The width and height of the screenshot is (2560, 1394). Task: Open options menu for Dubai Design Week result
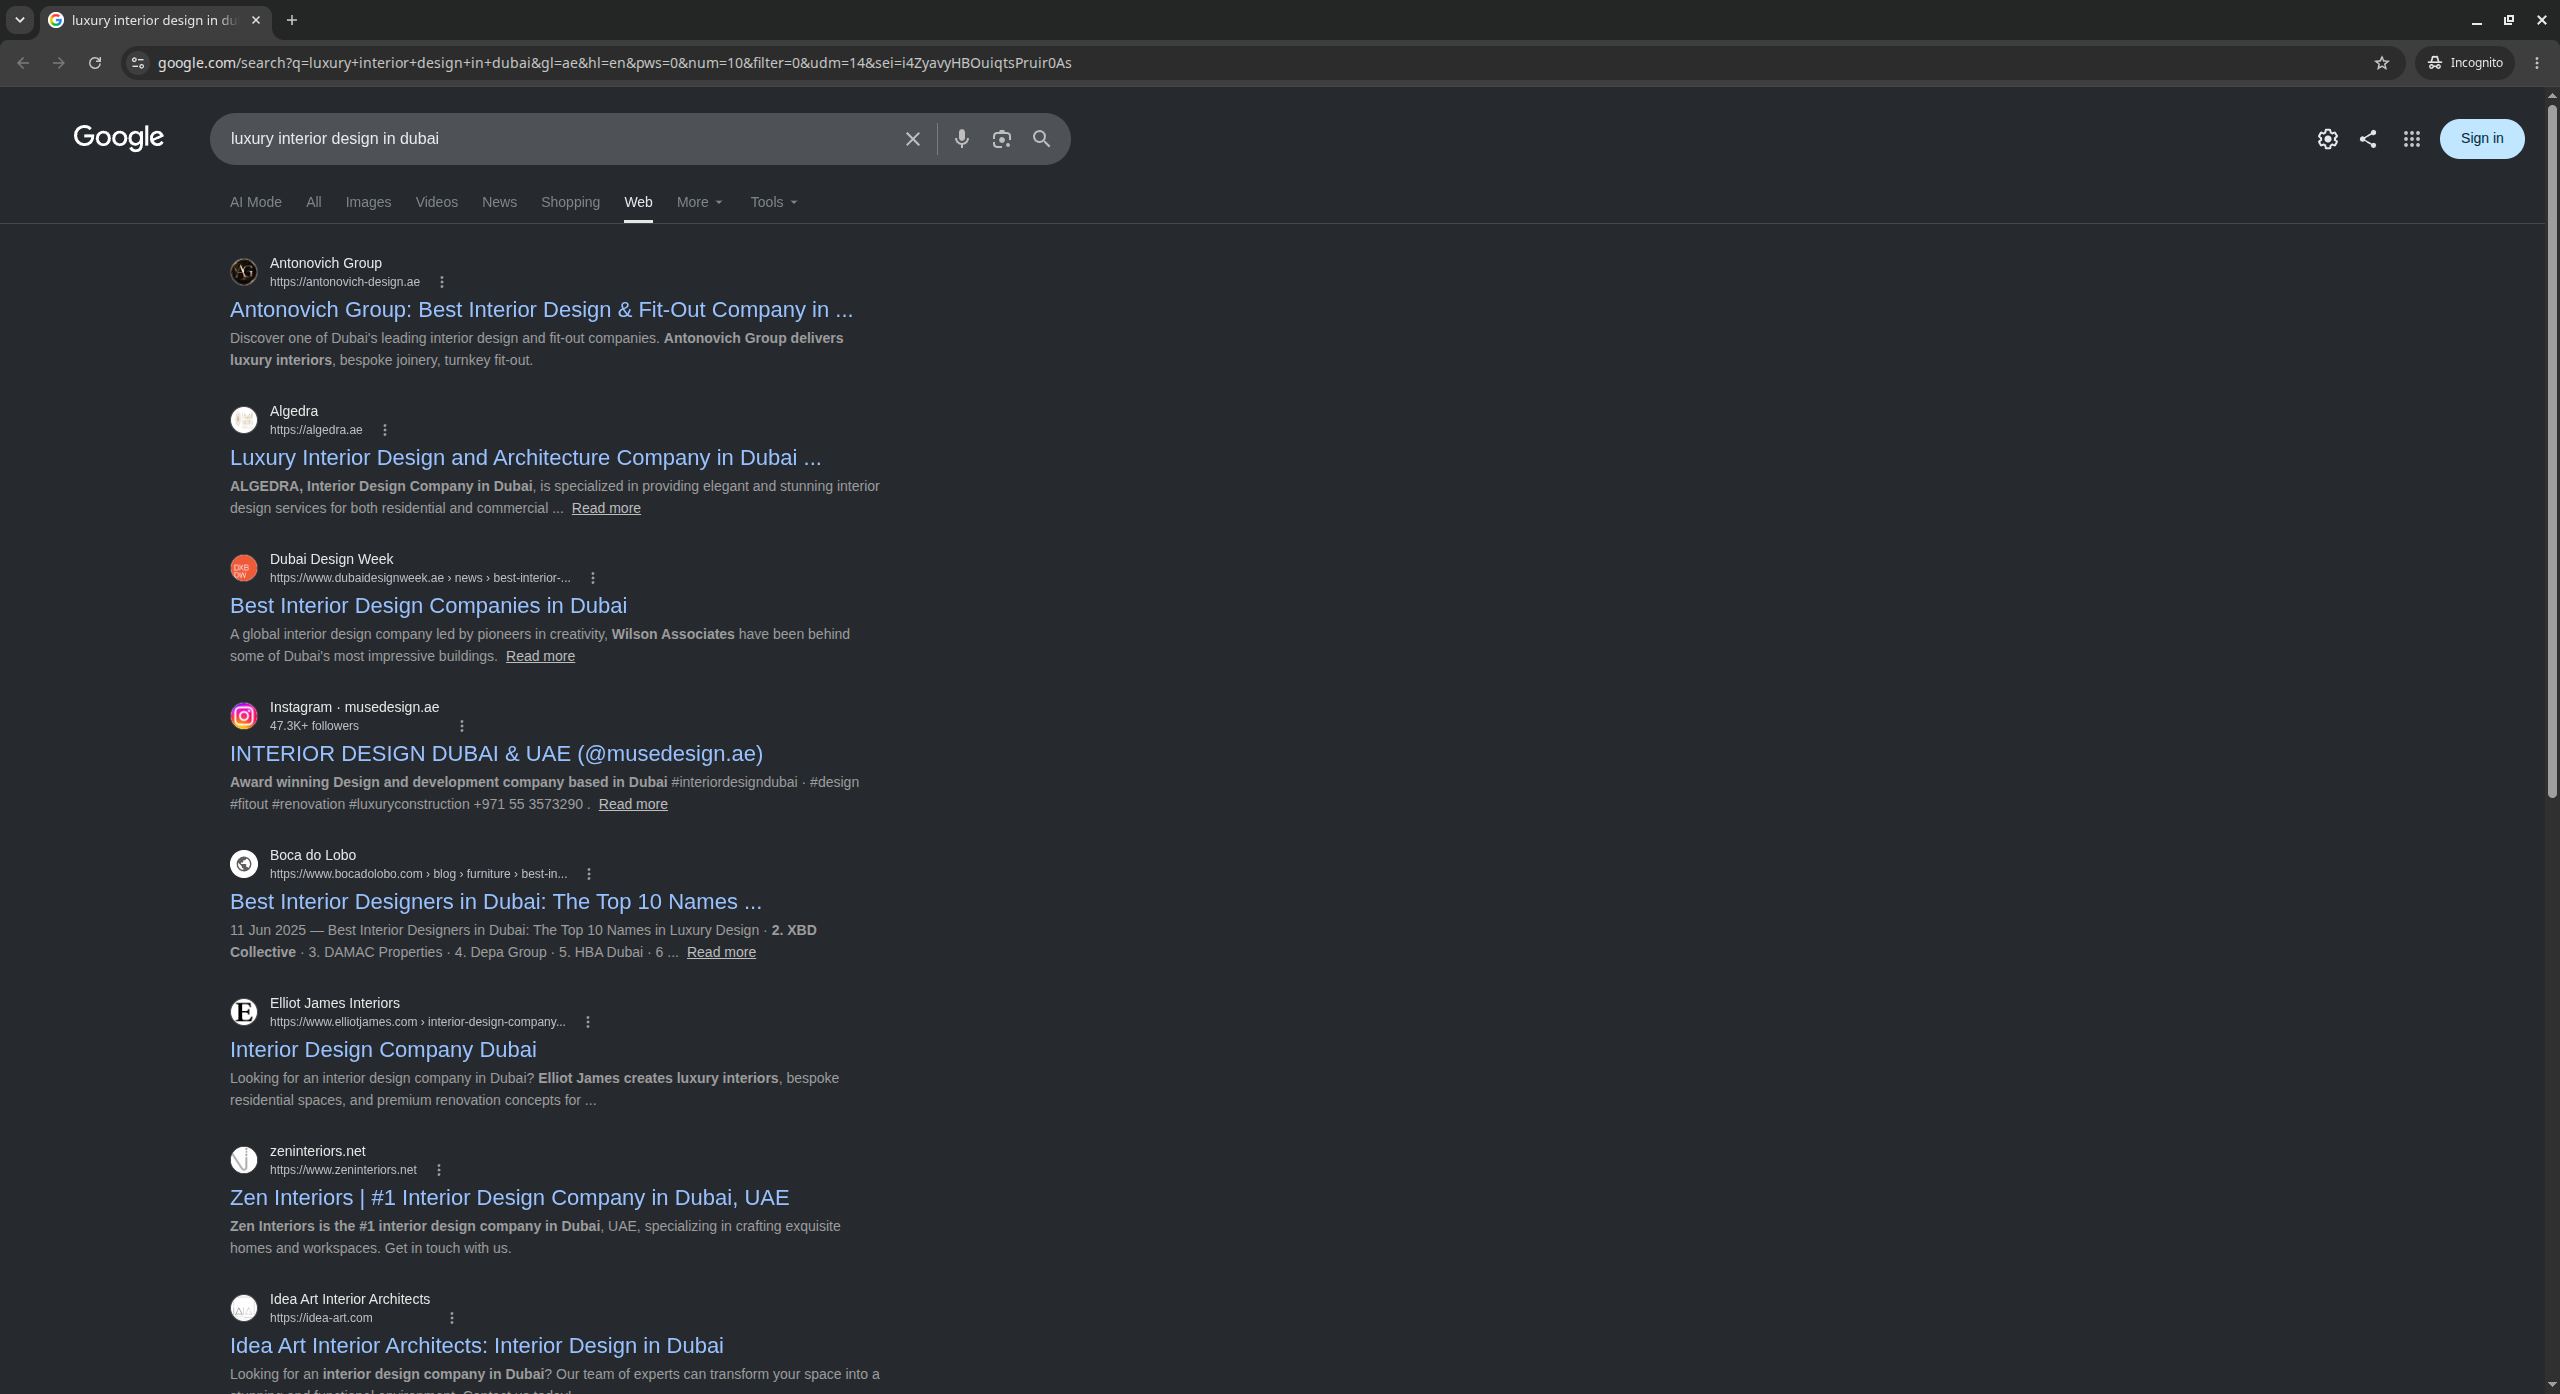click(593, 578)
